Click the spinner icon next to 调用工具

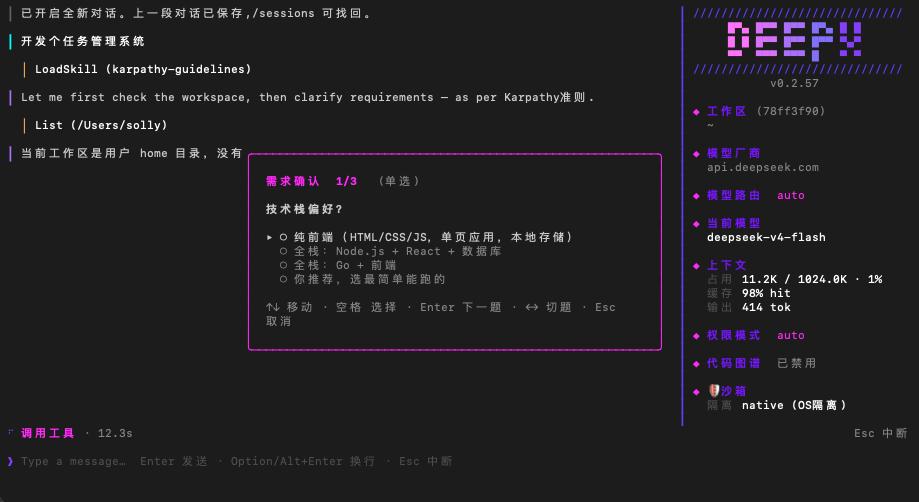coord(11,432)
